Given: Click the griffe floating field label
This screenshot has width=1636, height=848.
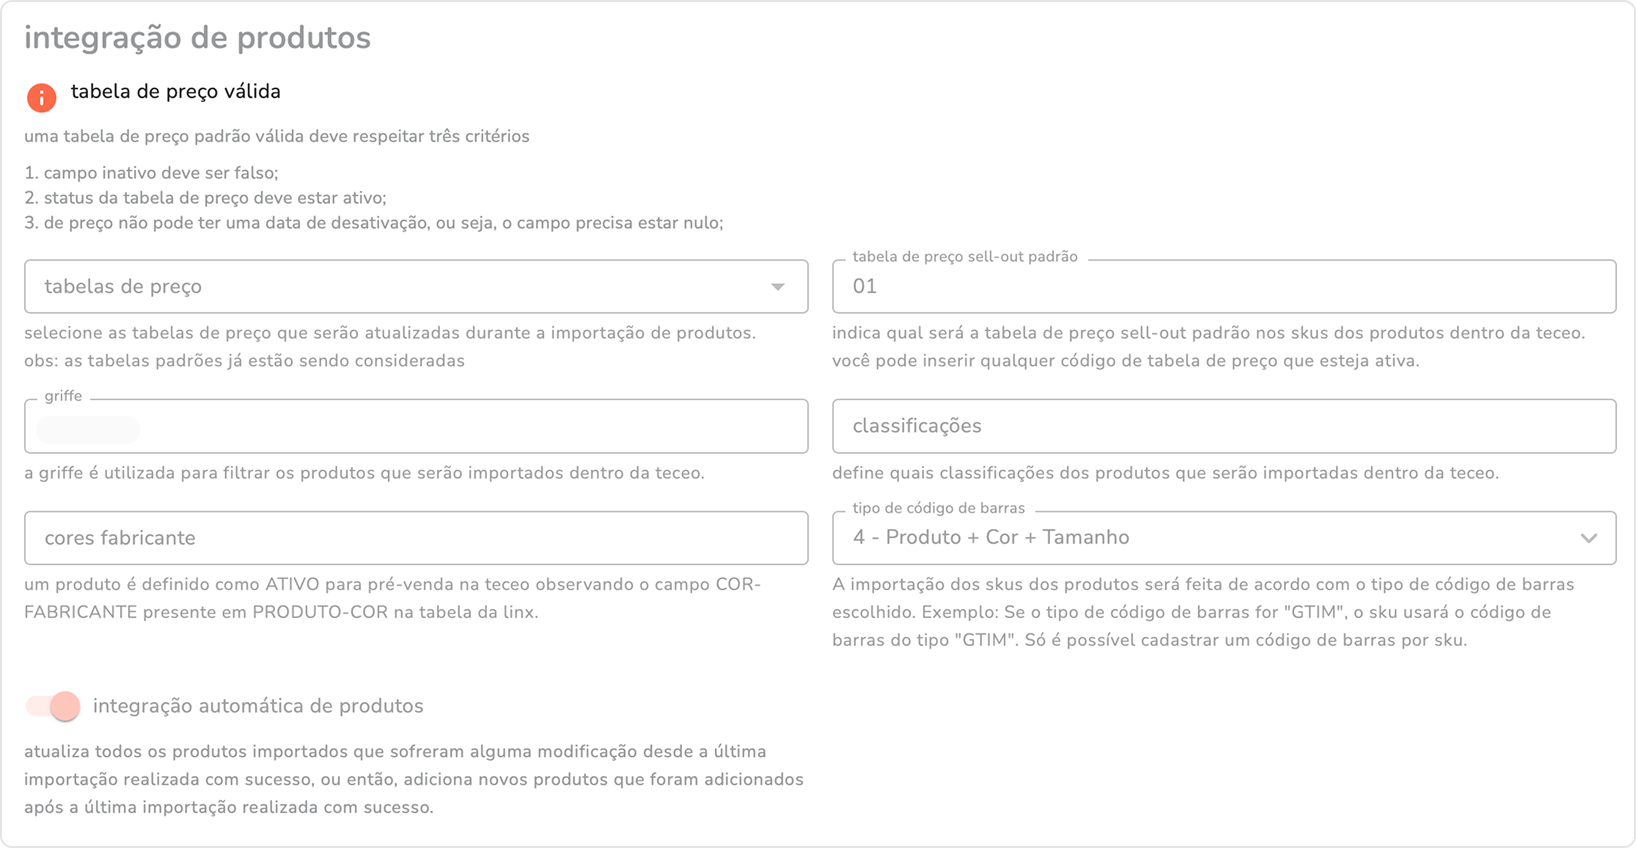Looking at the screenshot, I should [x=63, y=396].
